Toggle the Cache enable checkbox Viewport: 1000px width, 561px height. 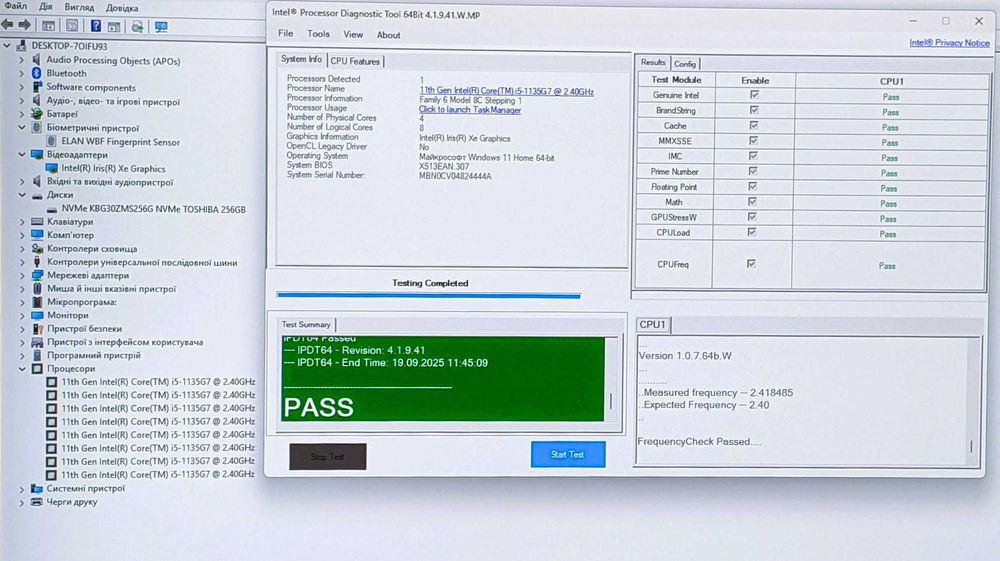754,125
